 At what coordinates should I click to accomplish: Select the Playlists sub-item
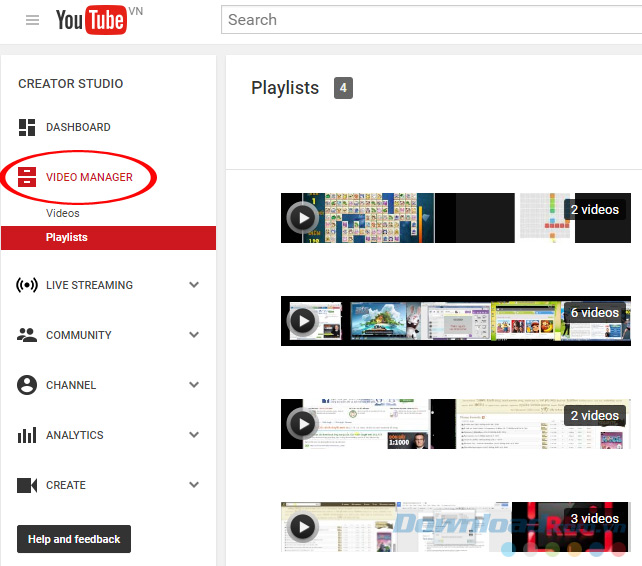[x=109, y=238]
